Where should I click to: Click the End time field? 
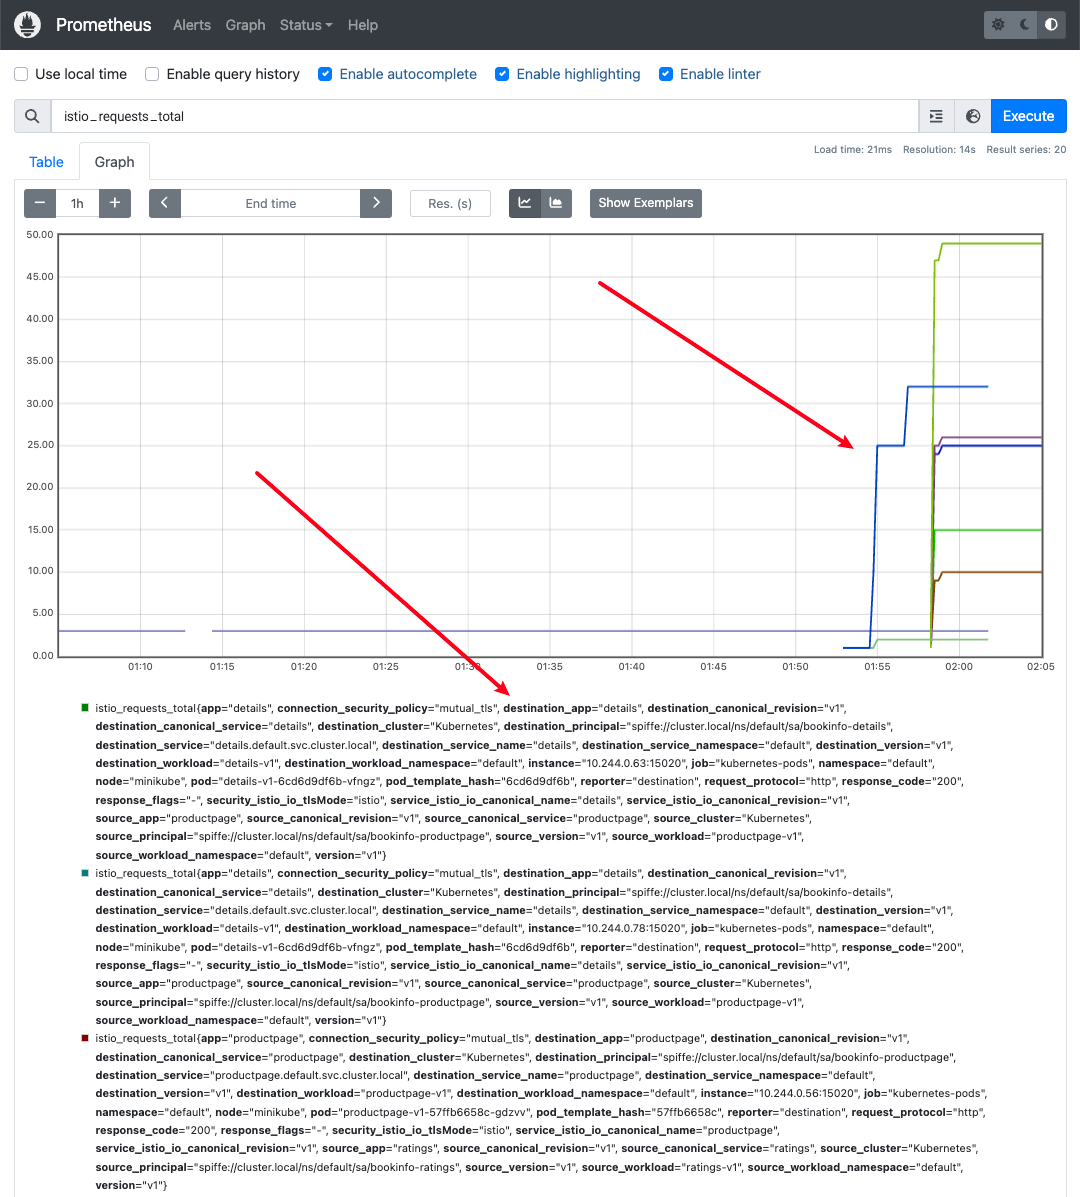[270, 203]
